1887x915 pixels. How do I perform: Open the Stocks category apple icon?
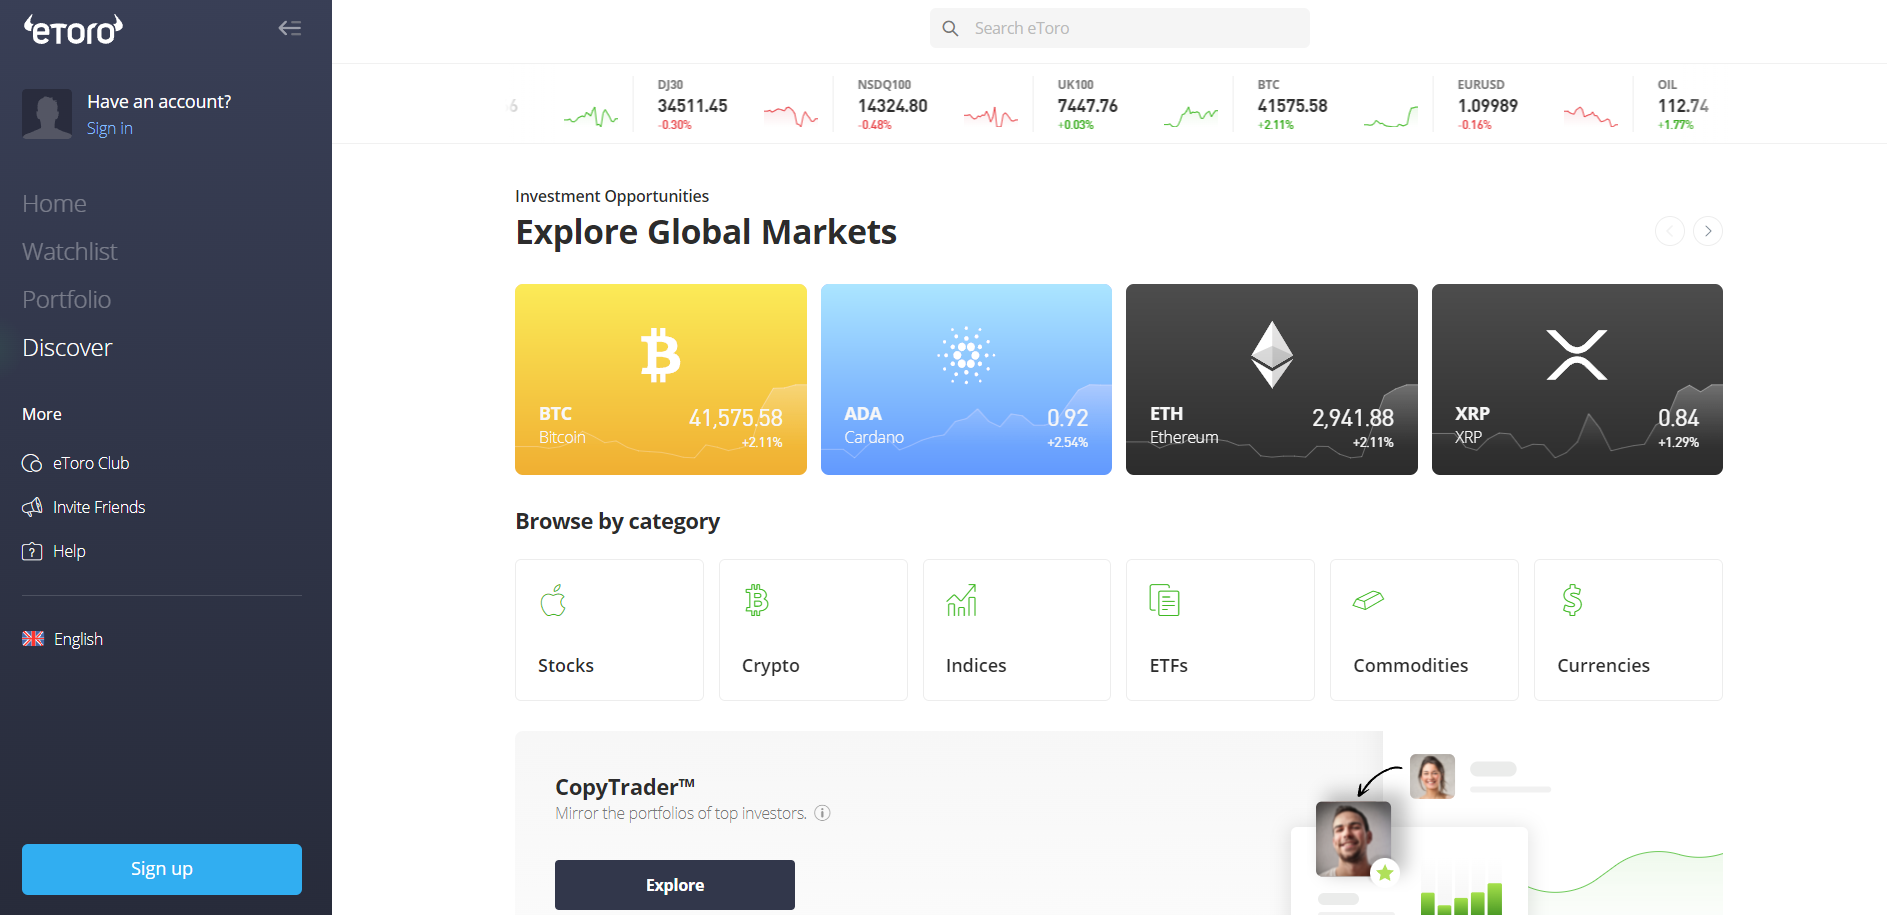553,600
